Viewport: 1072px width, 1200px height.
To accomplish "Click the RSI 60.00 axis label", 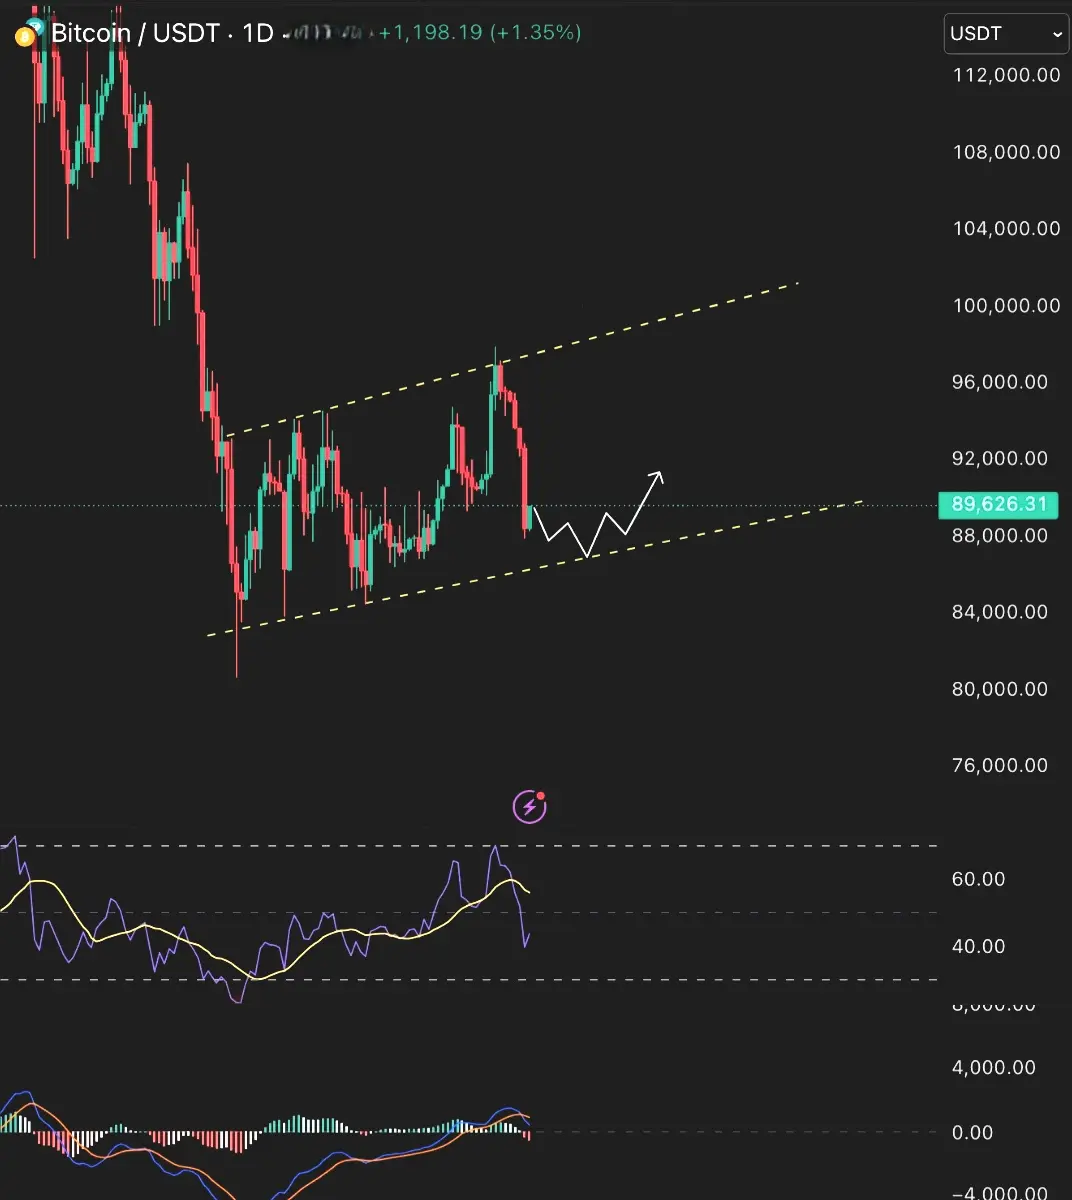I will (x=979, y=879).
